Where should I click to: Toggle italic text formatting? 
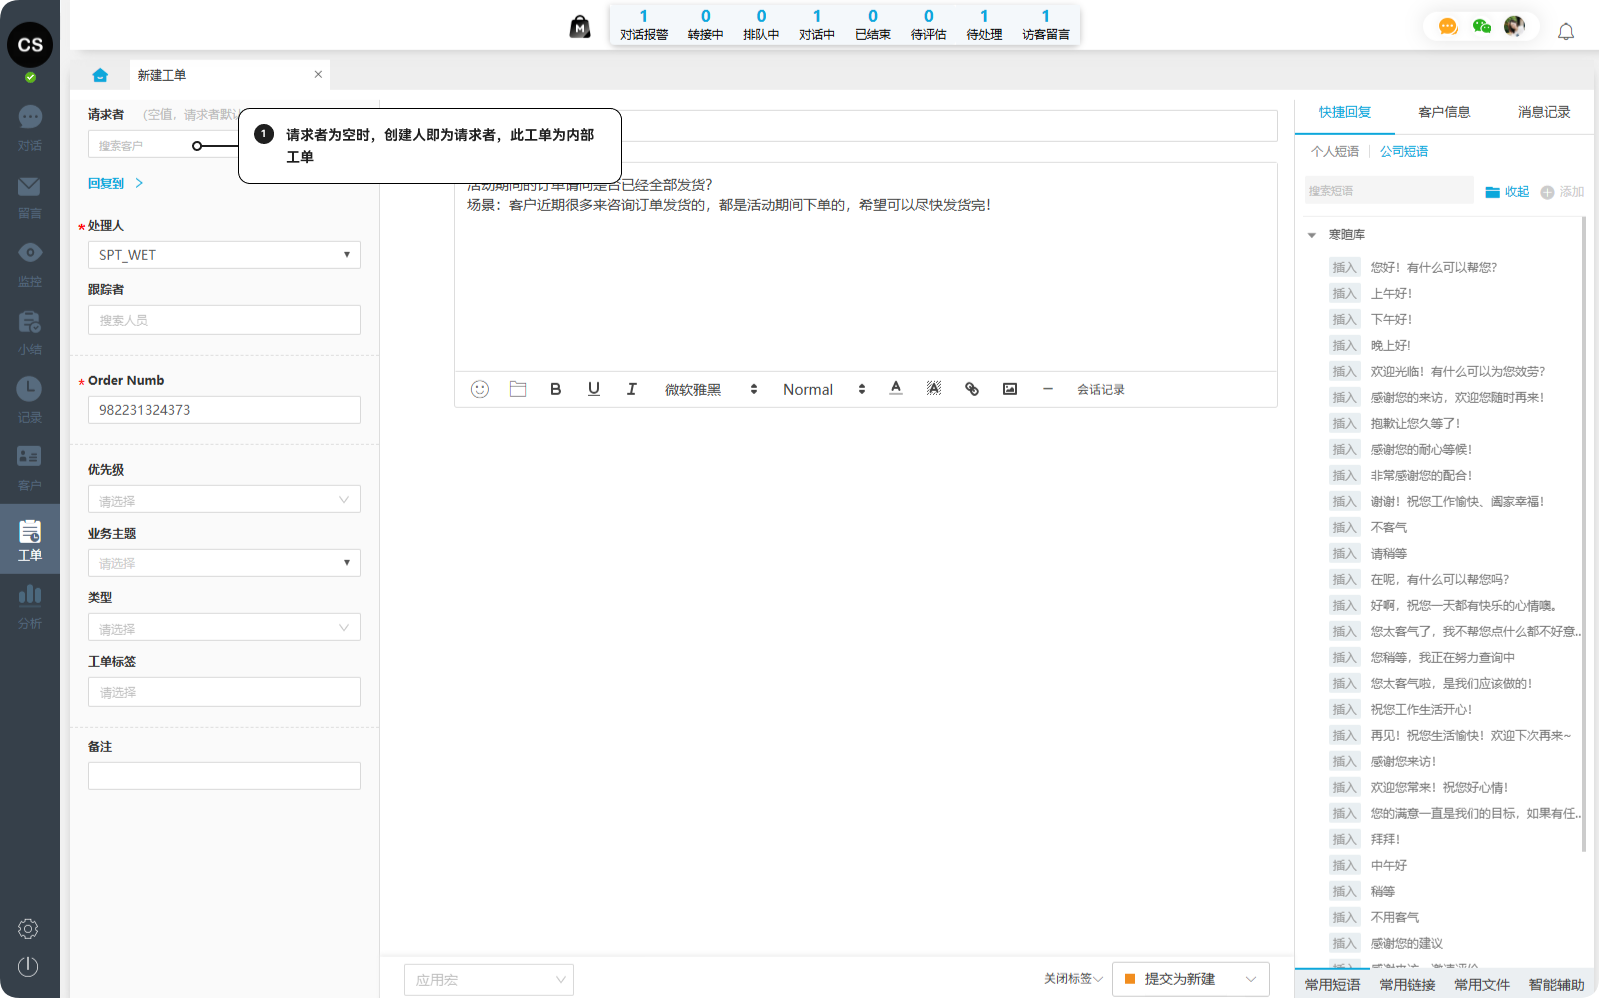click(x=632, y=389)
